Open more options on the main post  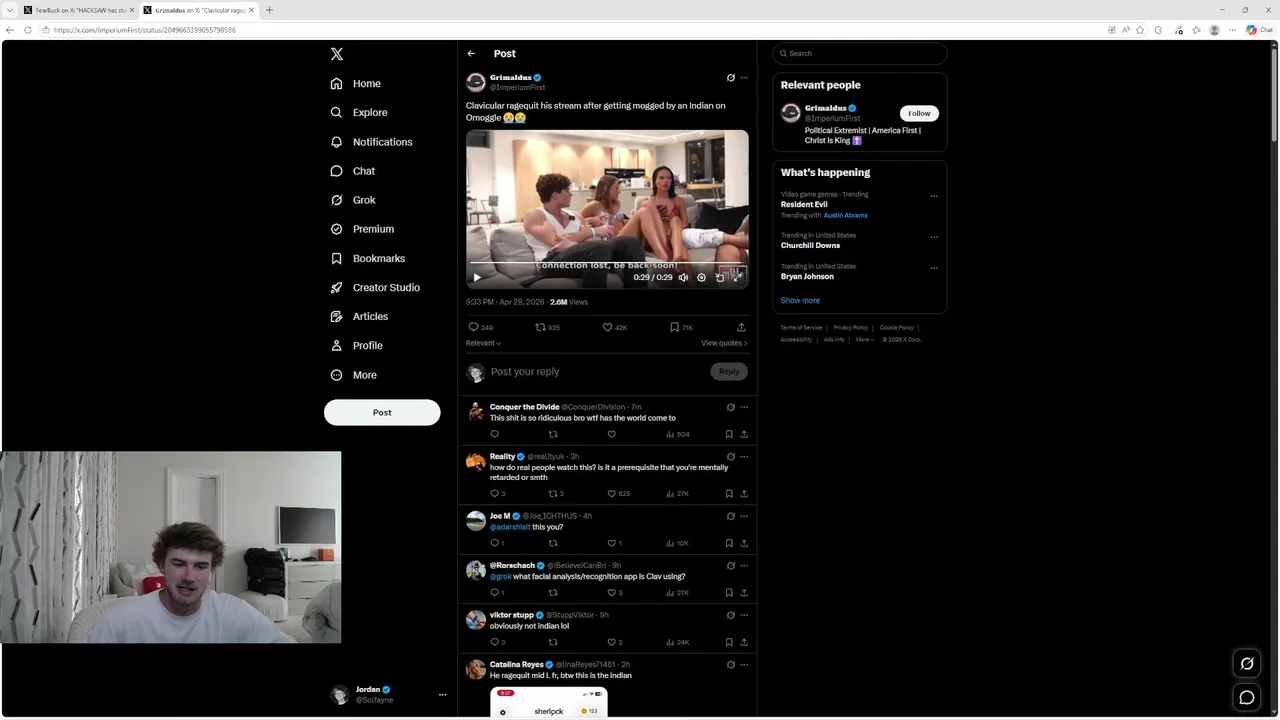coord(743,78)
